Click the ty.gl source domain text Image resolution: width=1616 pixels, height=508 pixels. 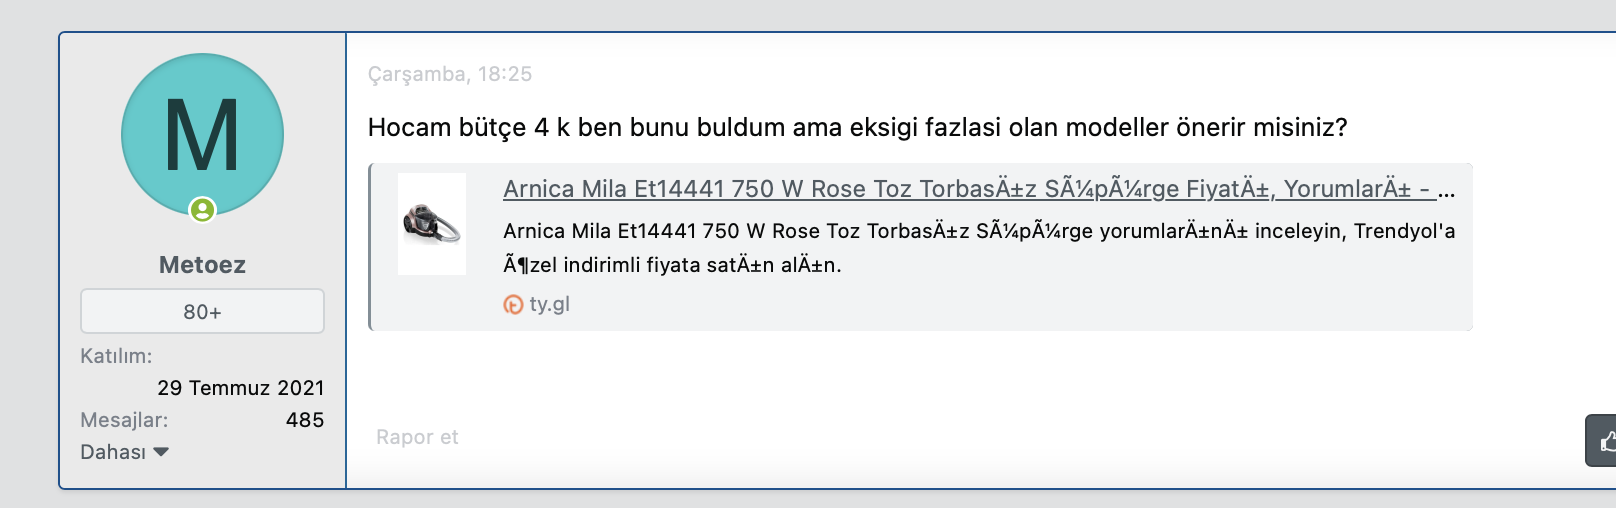(549, 304)
